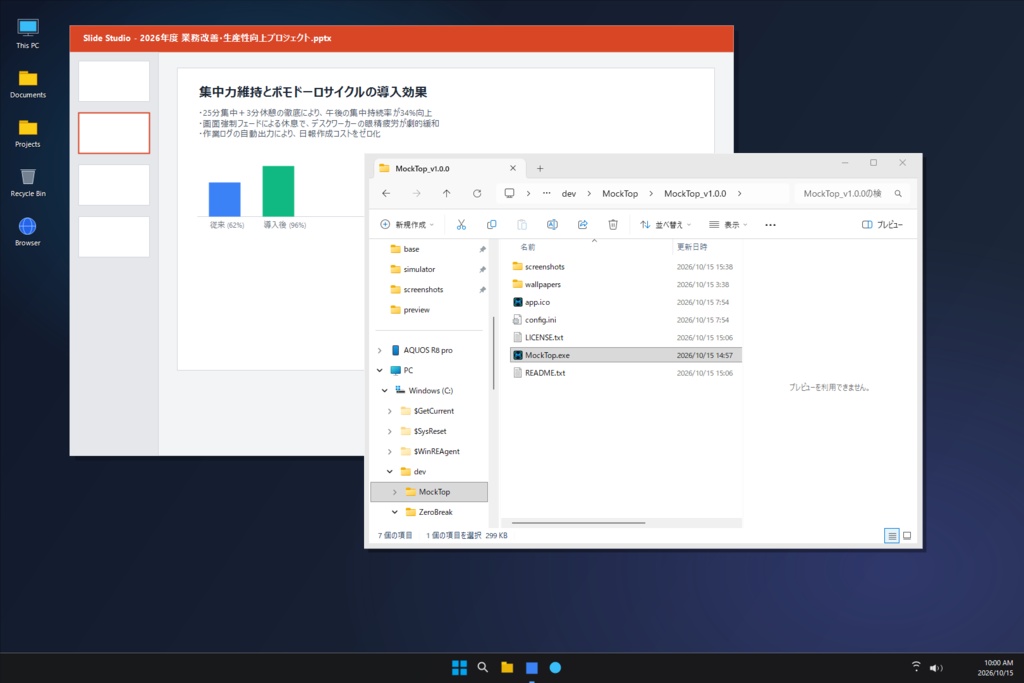This screenshot has width=1024, height=683.
Task: Open a new Explorer tab with plus
Action: (540, 168)
